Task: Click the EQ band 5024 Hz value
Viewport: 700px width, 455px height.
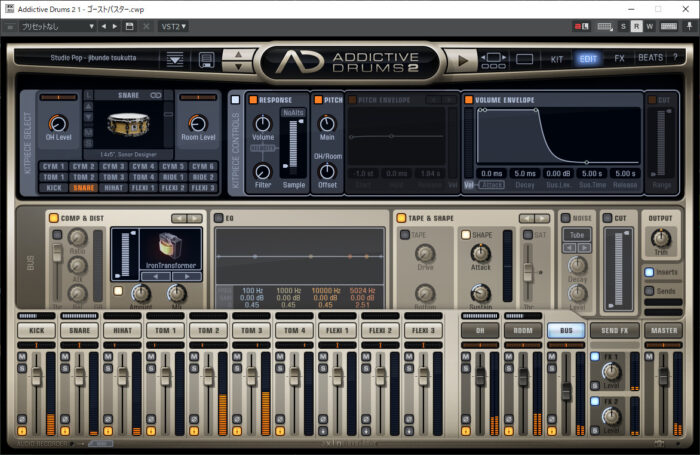Action: coord(362,290)
